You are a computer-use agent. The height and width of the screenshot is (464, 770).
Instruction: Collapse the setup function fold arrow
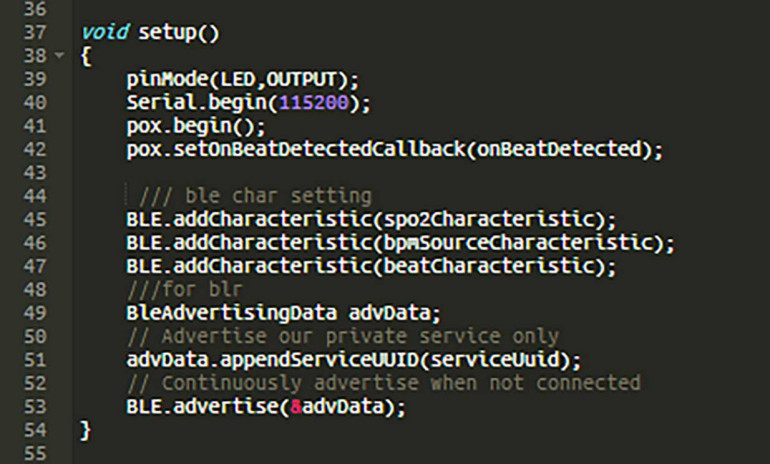pyautogui.click(x=59, y=55)
